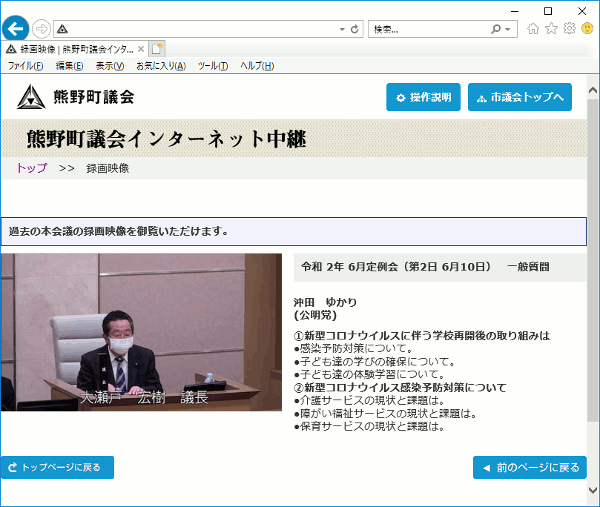This screenshot has width=600, height=507.
Task: Click the speaker name 沖田 ゆかり
Action: click(x=325, y=302)
